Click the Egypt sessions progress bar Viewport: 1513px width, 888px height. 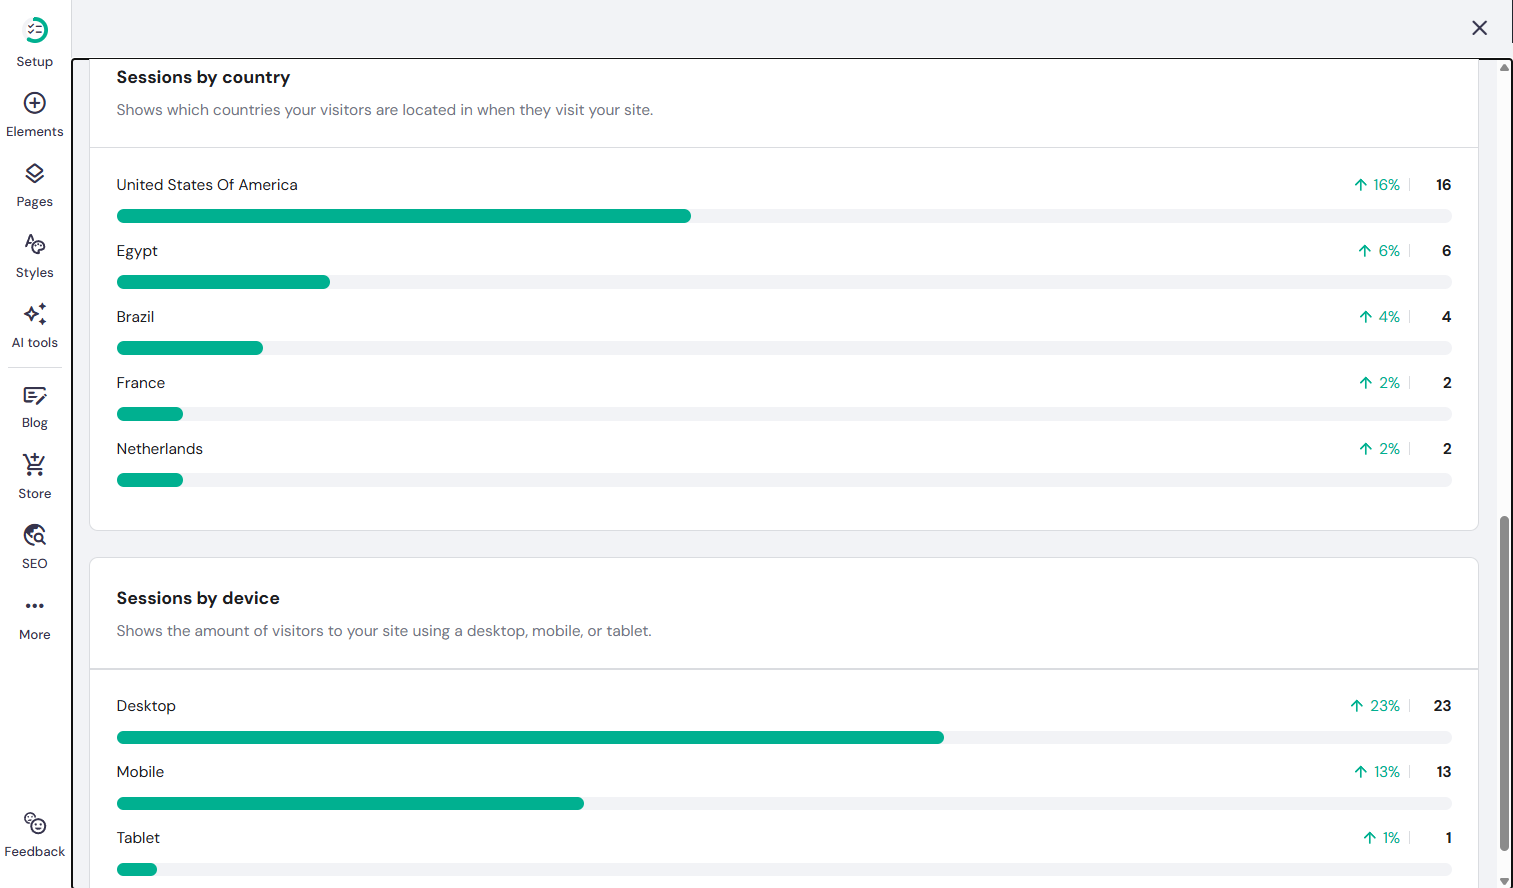(223, 282)
